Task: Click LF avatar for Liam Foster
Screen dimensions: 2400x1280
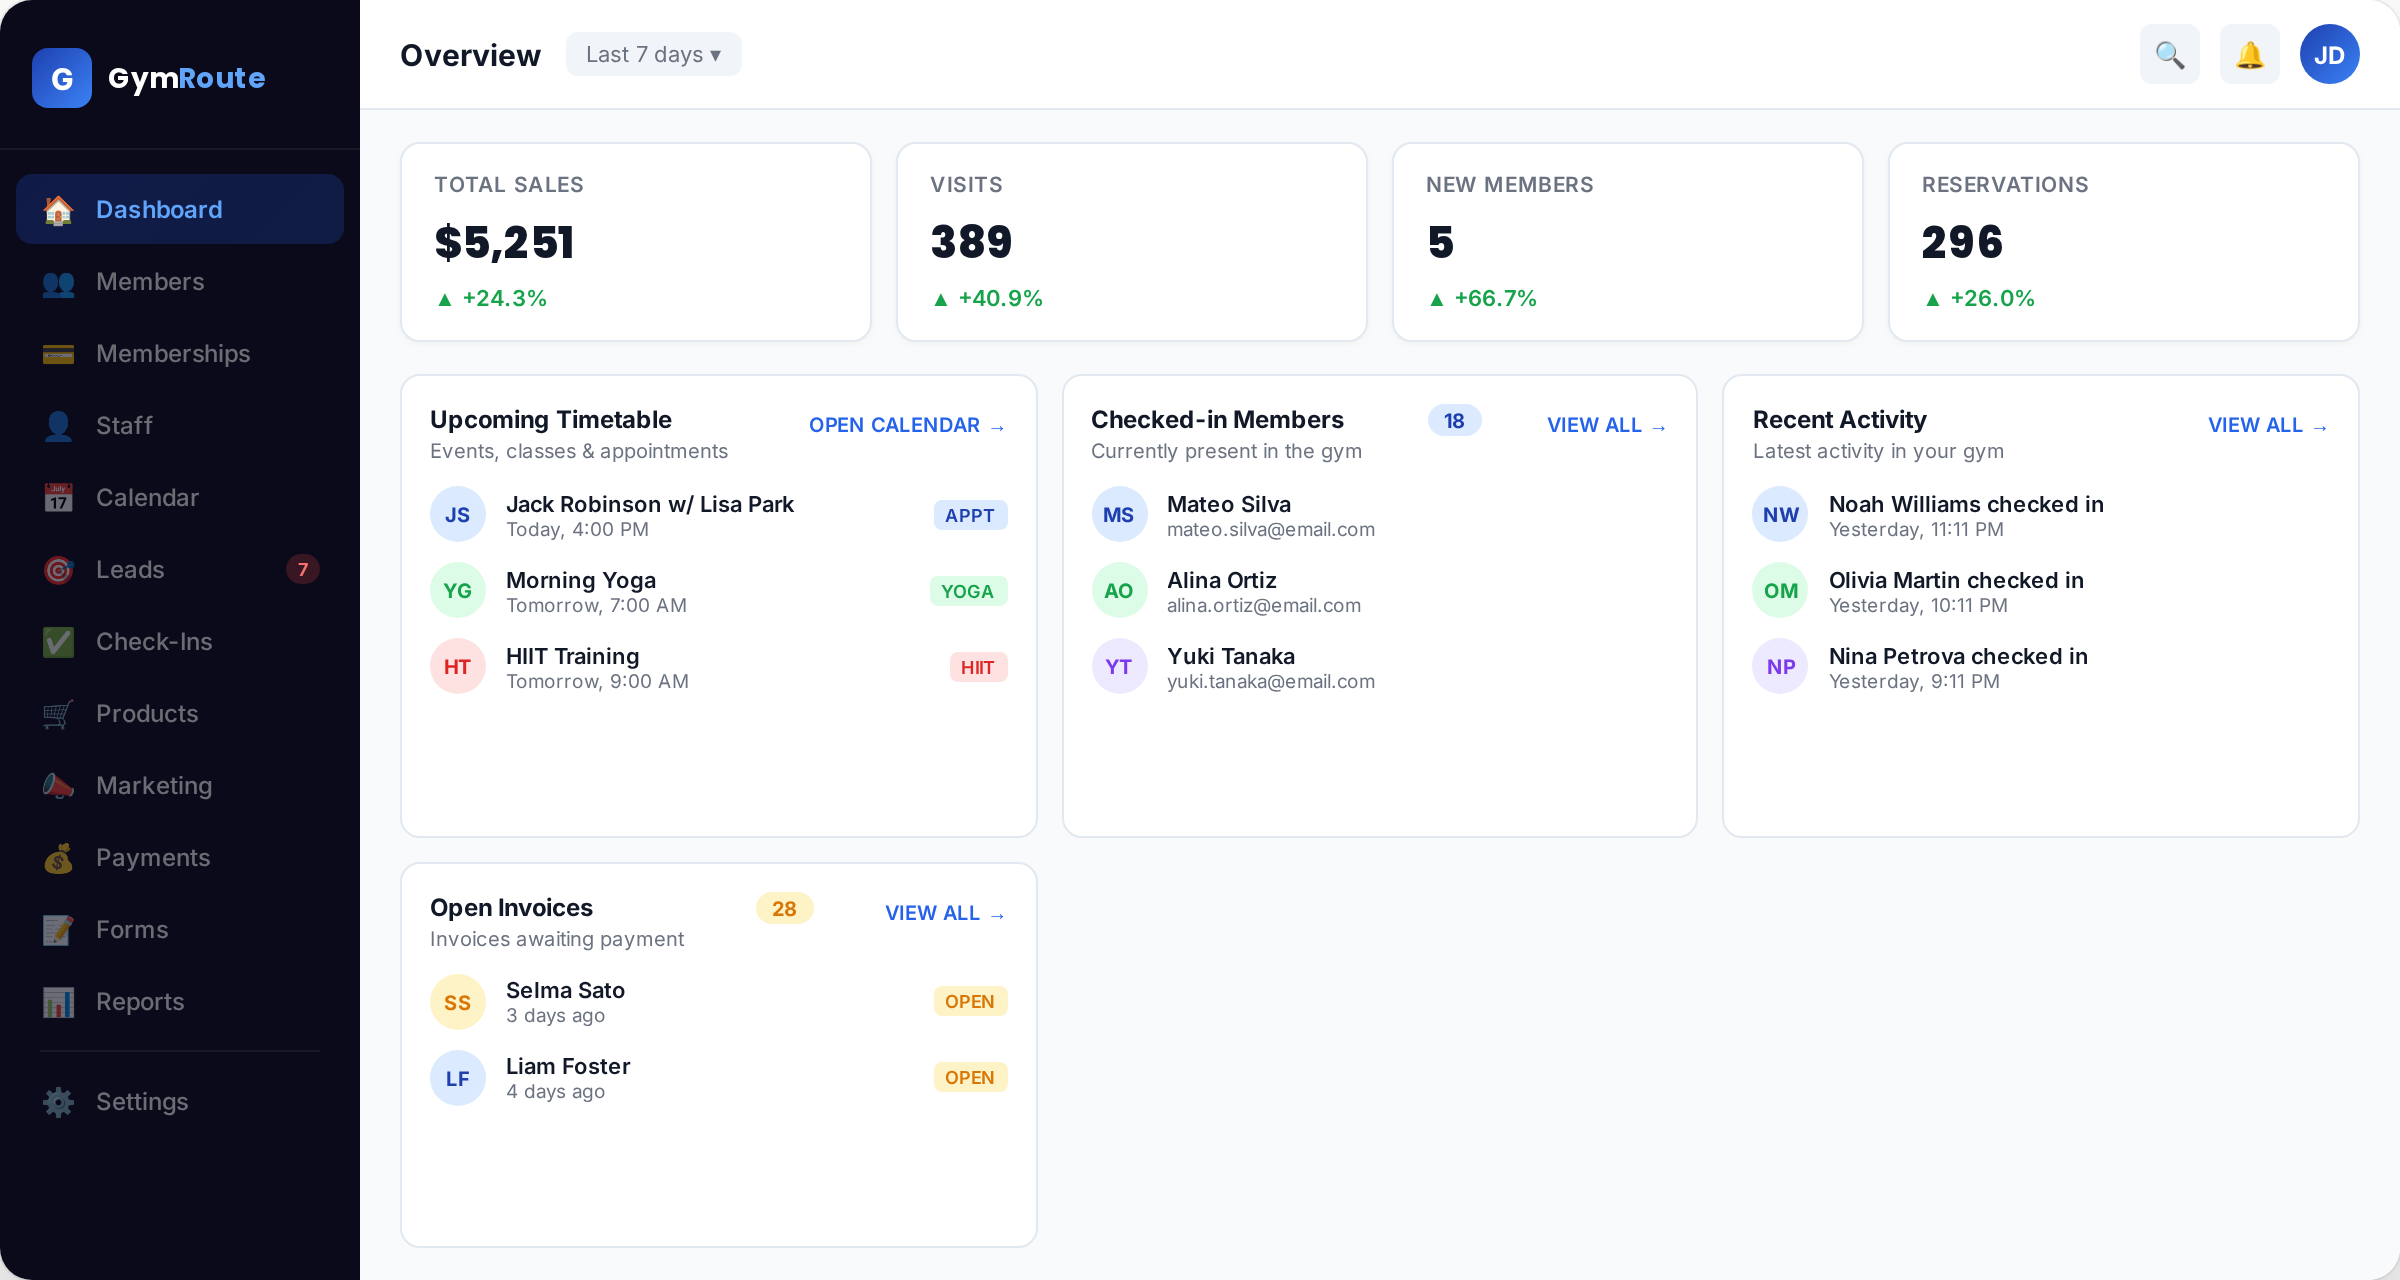Action: click(x=458, y=1078)
